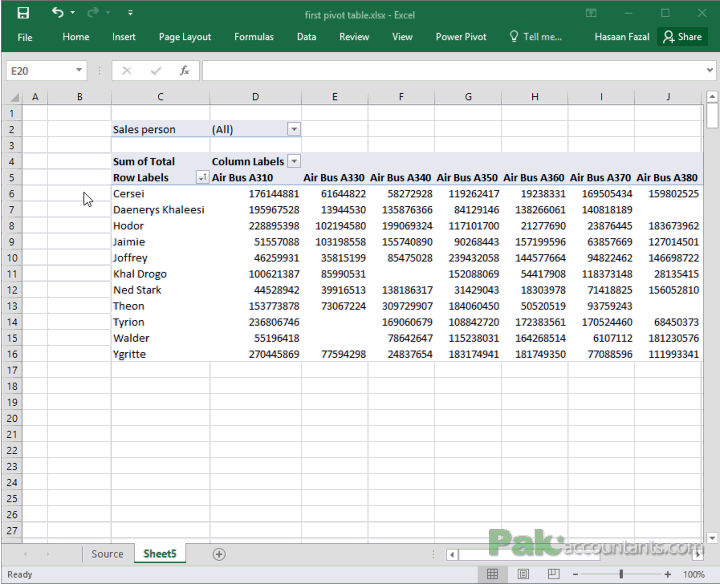Viewport: 720px width, 584px height.
Task: Click horizontal scrollbar left arrow
Action: point(452,554)
